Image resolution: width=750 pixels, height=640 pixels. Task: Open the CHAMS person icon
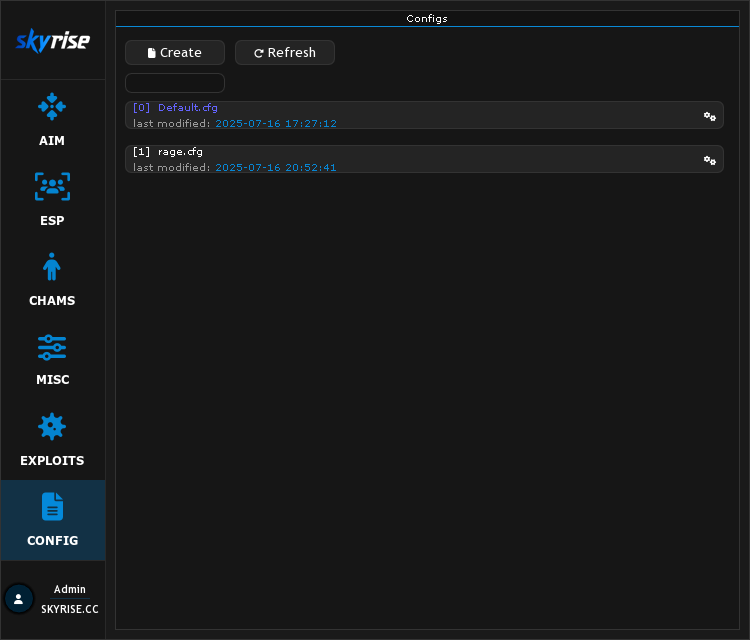(x=52, y=266)
